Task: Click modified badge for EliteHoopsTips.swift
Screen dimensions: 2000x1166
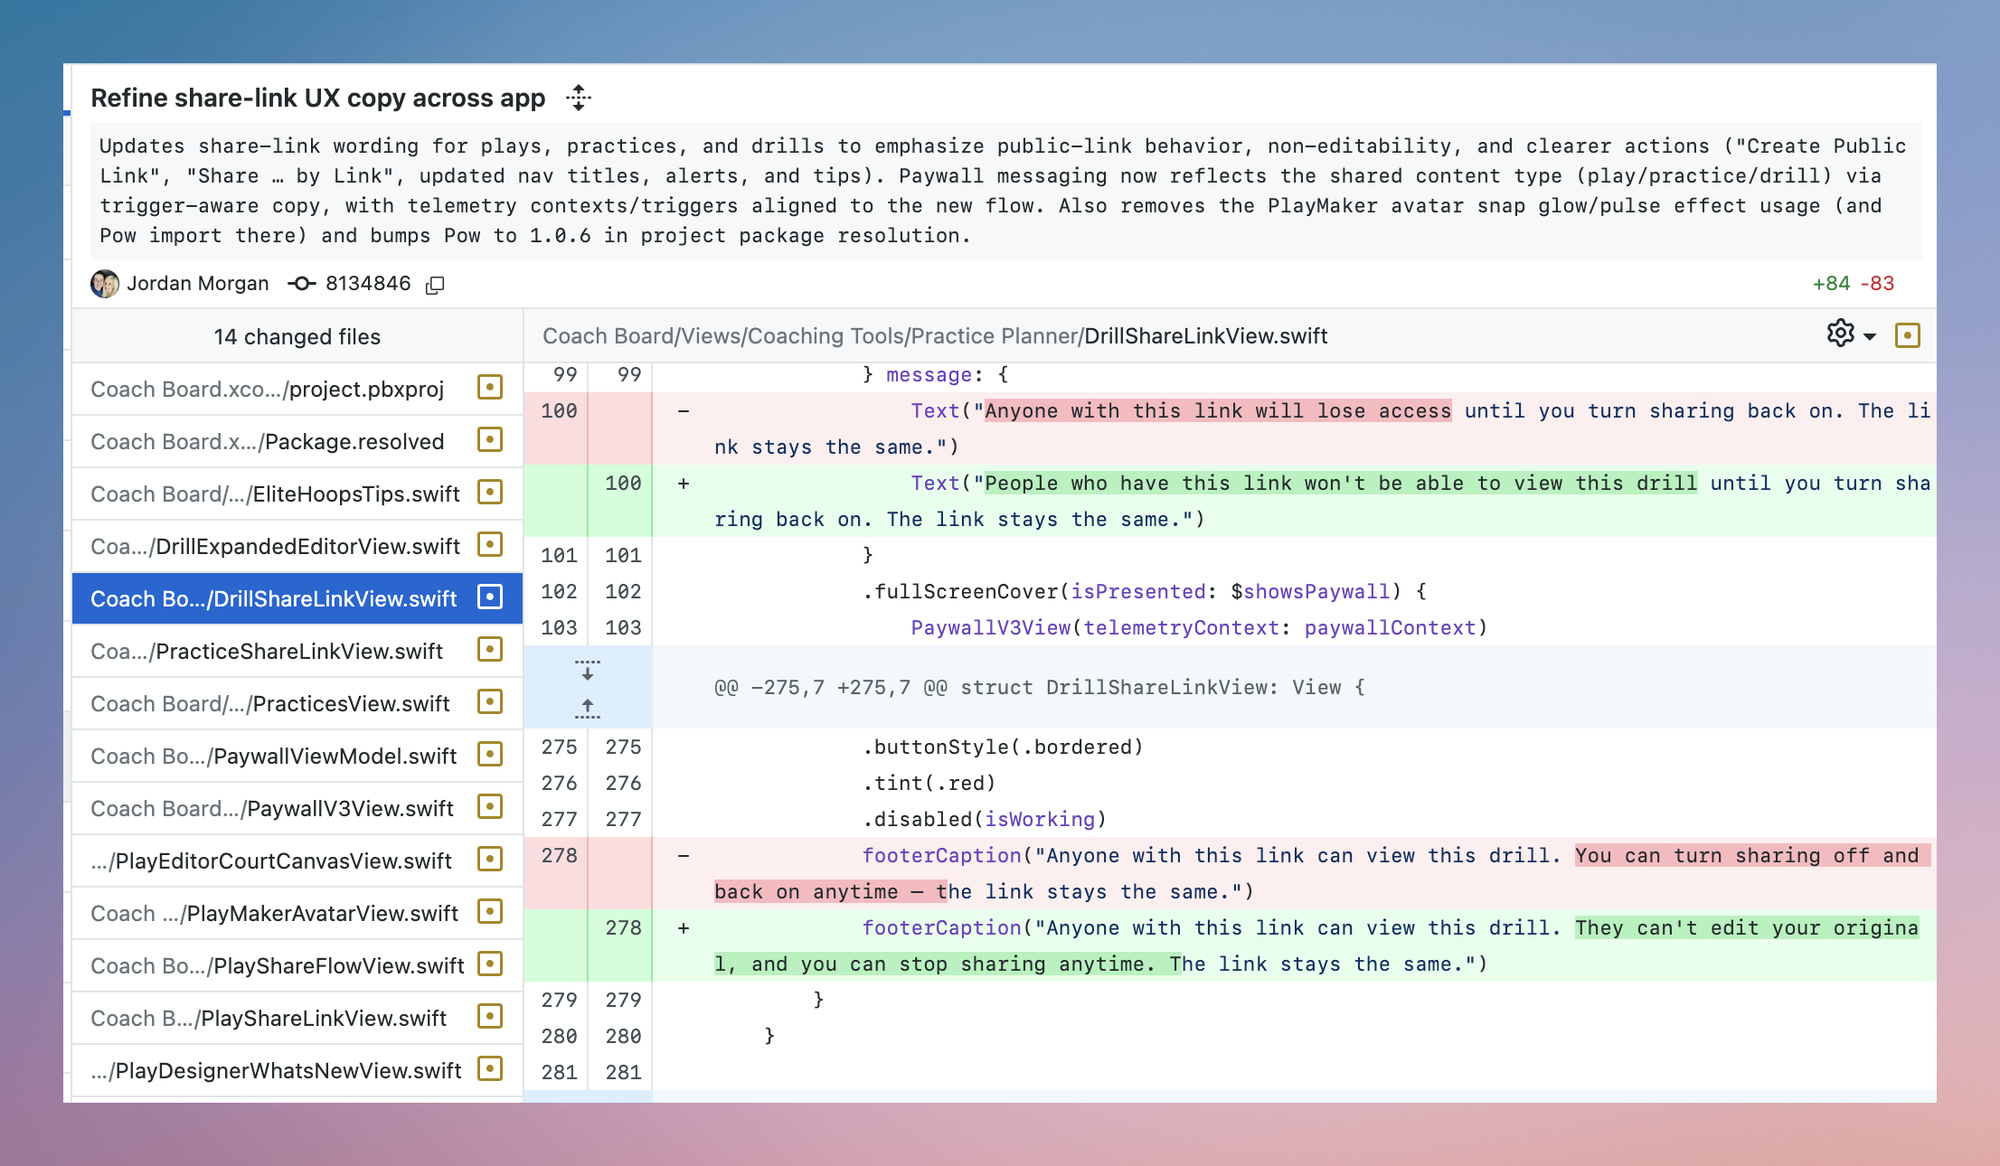Action: click(x=490, y=492)
